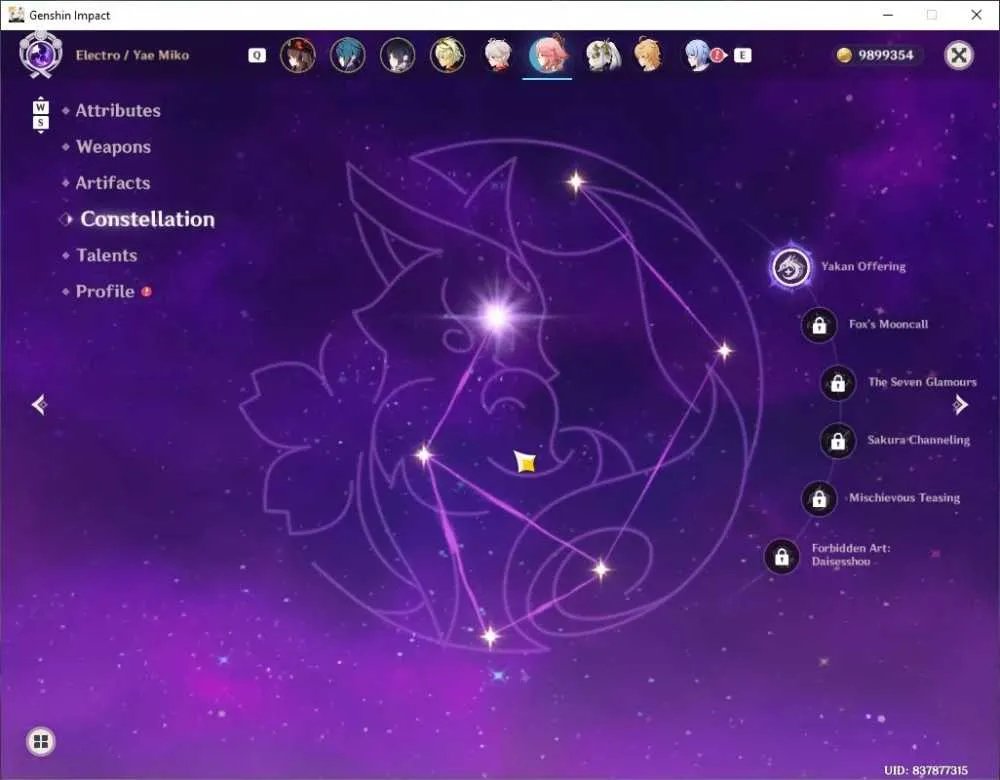Click the lock icon beside Fox's Mooncall
The width and height of the screenshot is (1000, 780).
click(820, 325)
